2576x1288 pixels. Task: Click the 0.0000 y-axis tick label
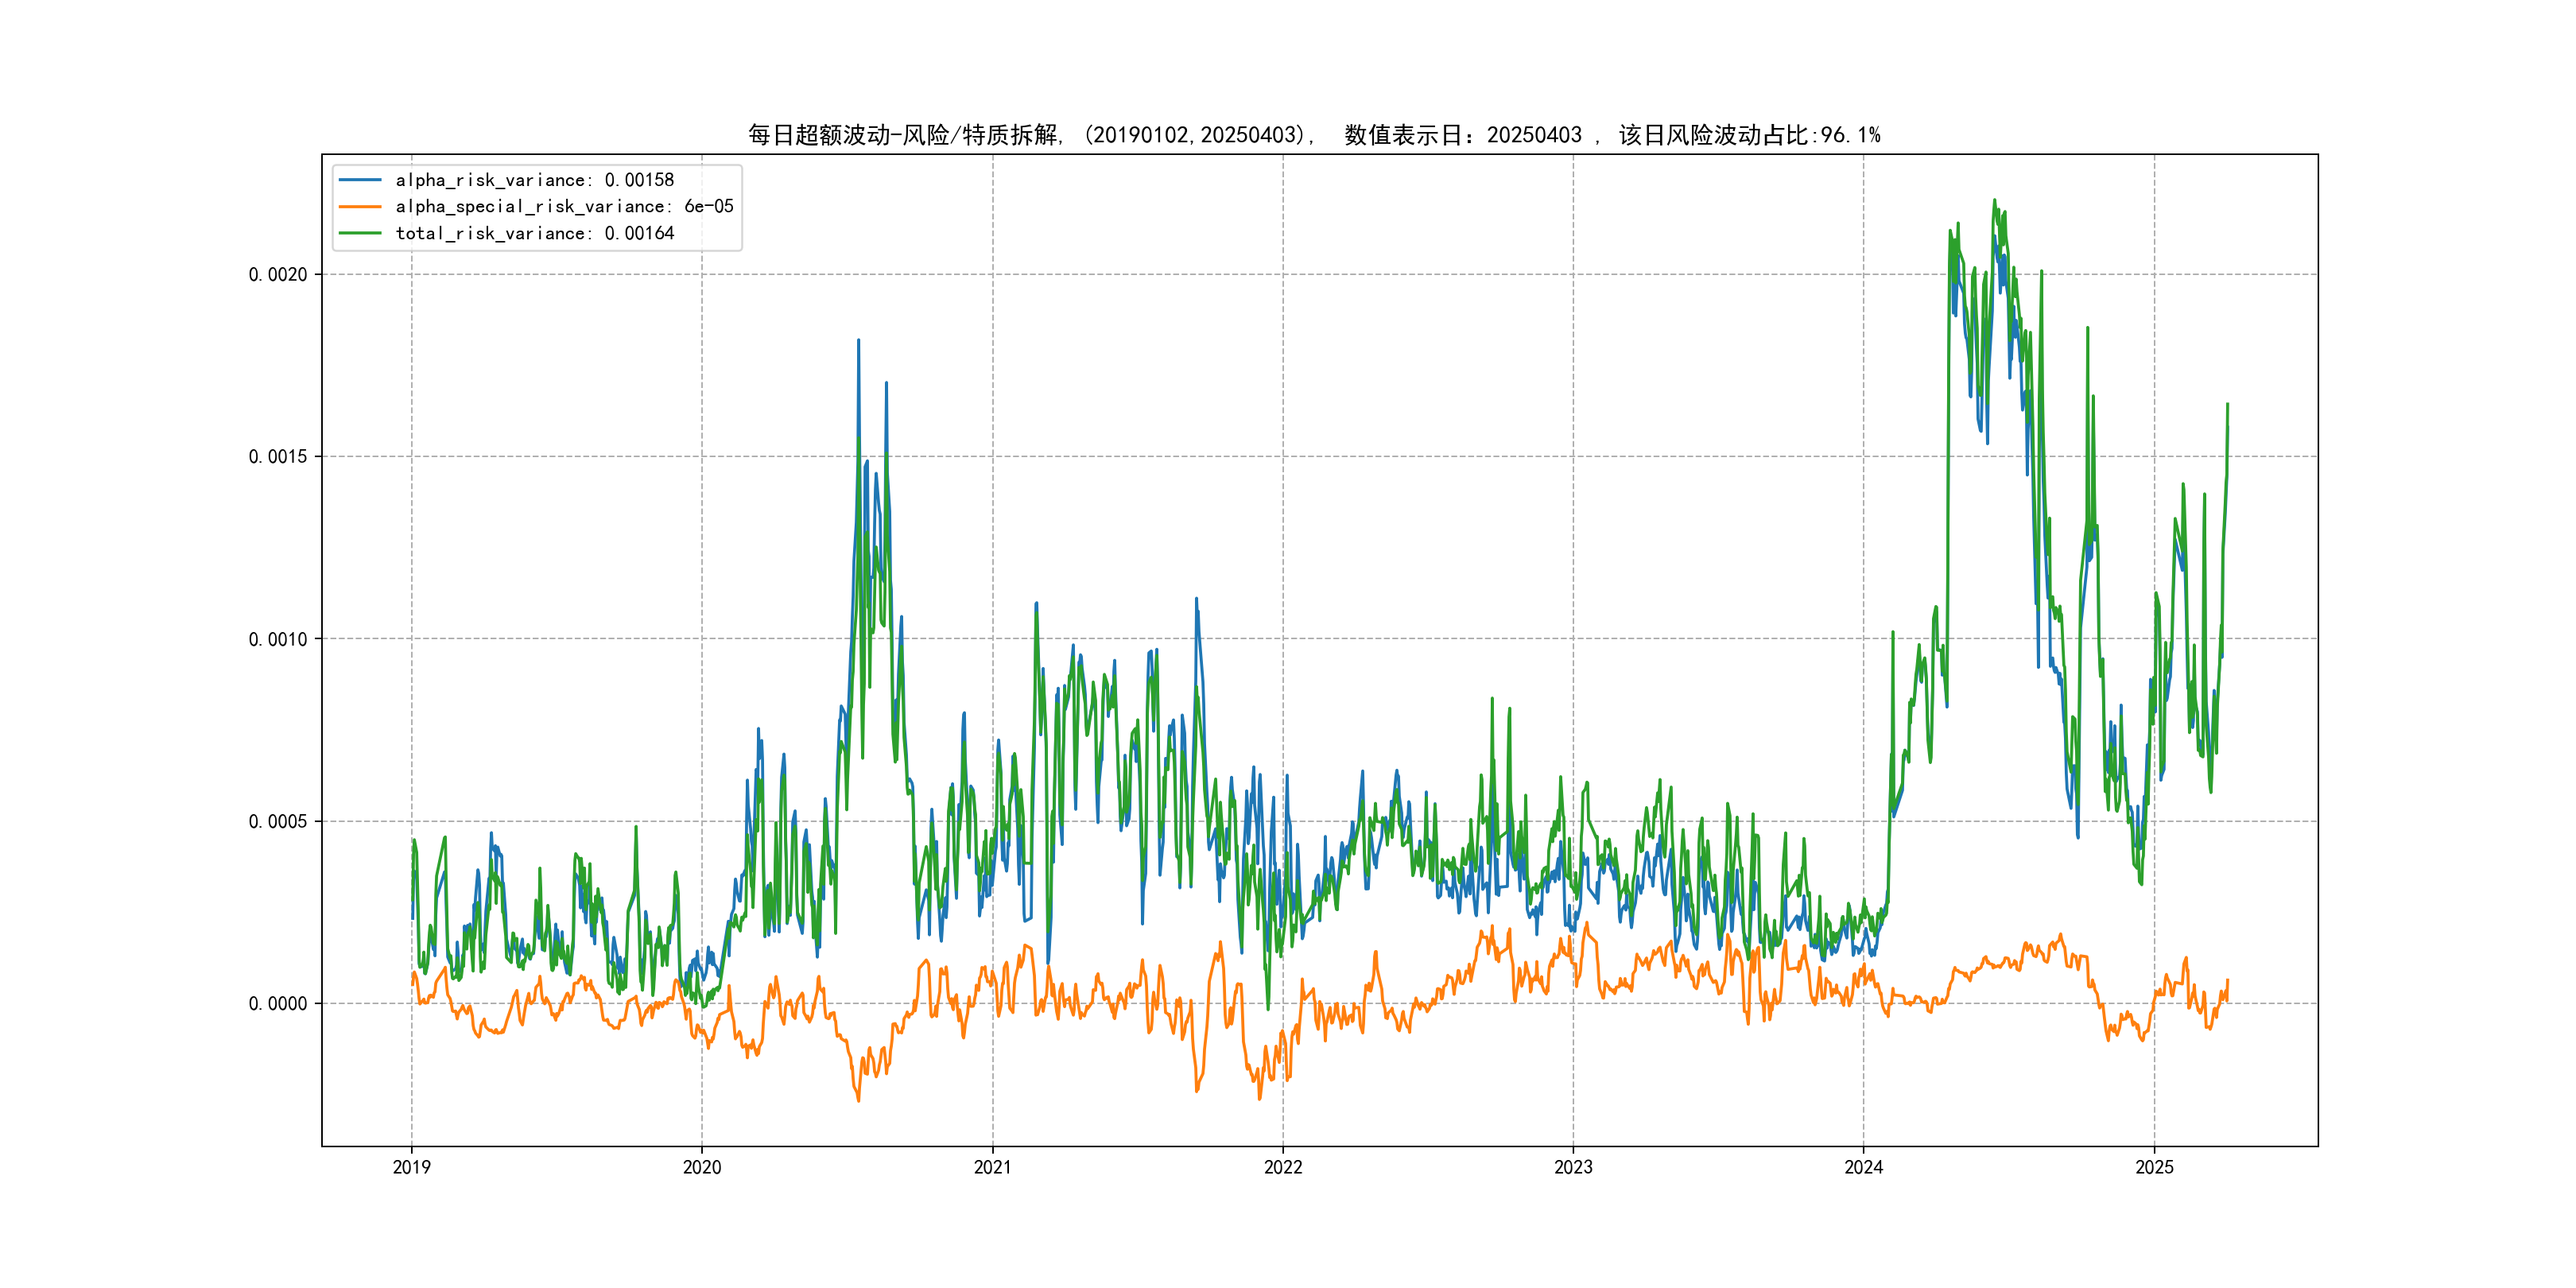(x=278, y=1004)
